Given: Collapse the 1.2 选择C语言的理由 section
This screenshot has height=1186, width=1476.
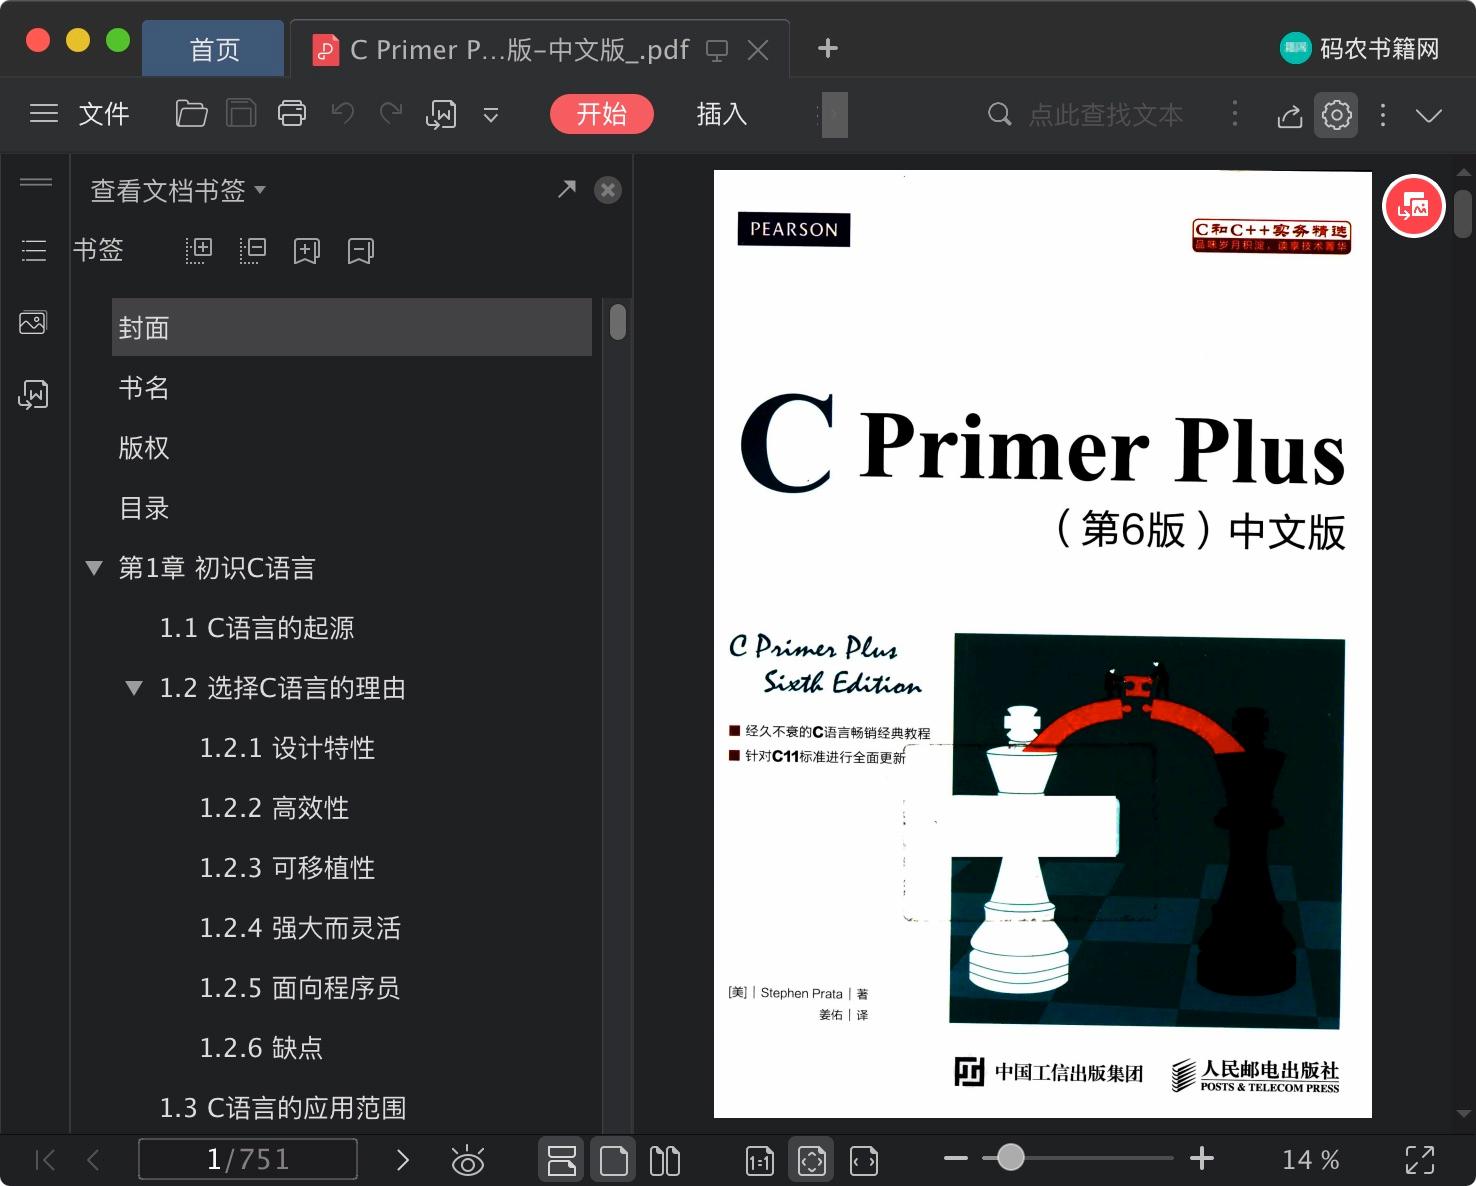Looking at the screenshot, I should [x=132, y=687].
